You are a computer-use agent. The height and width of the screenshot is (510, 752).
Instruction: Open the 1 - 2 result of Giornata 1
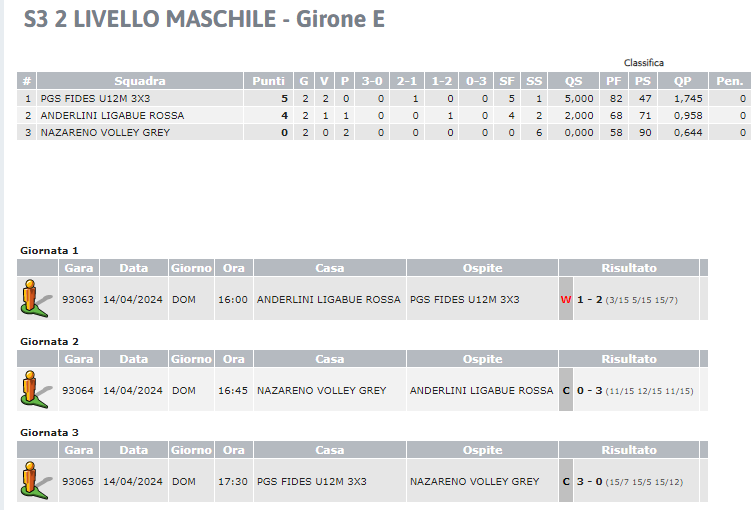589,299
